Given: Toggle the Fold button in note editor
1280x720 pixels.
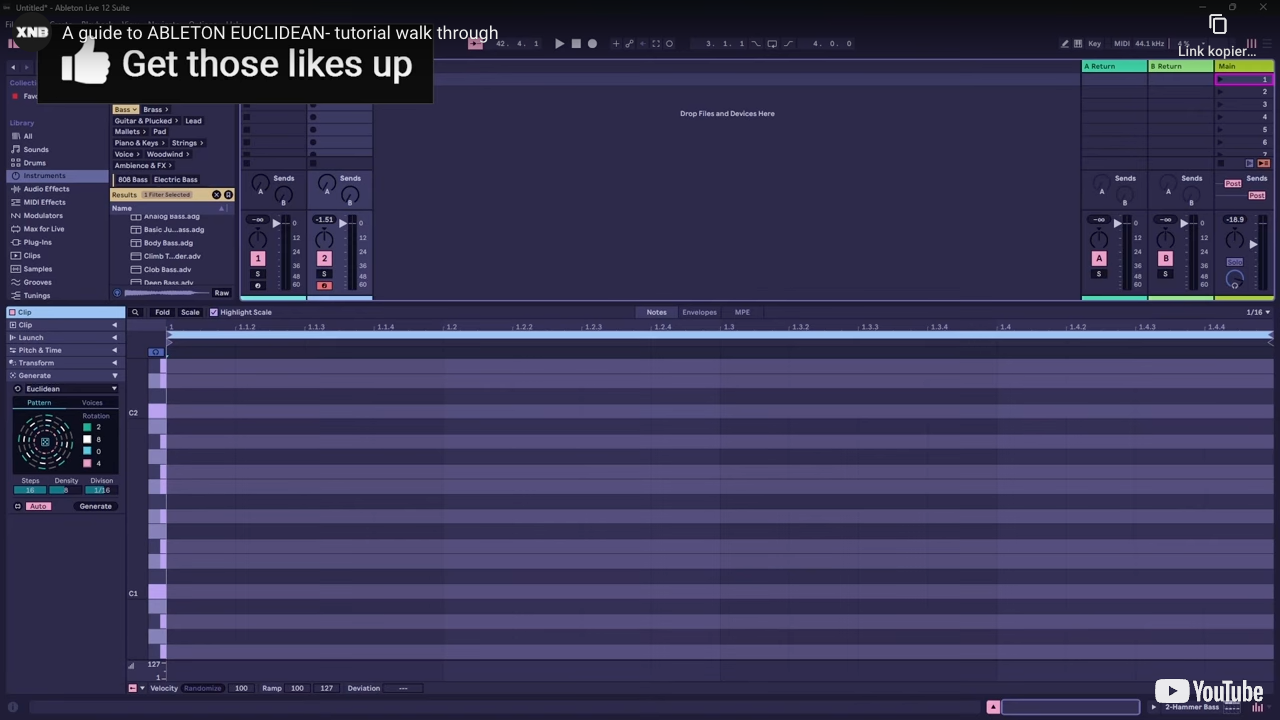Looking at the screenshot, I should pyautogui.click(x=162, y=312).
